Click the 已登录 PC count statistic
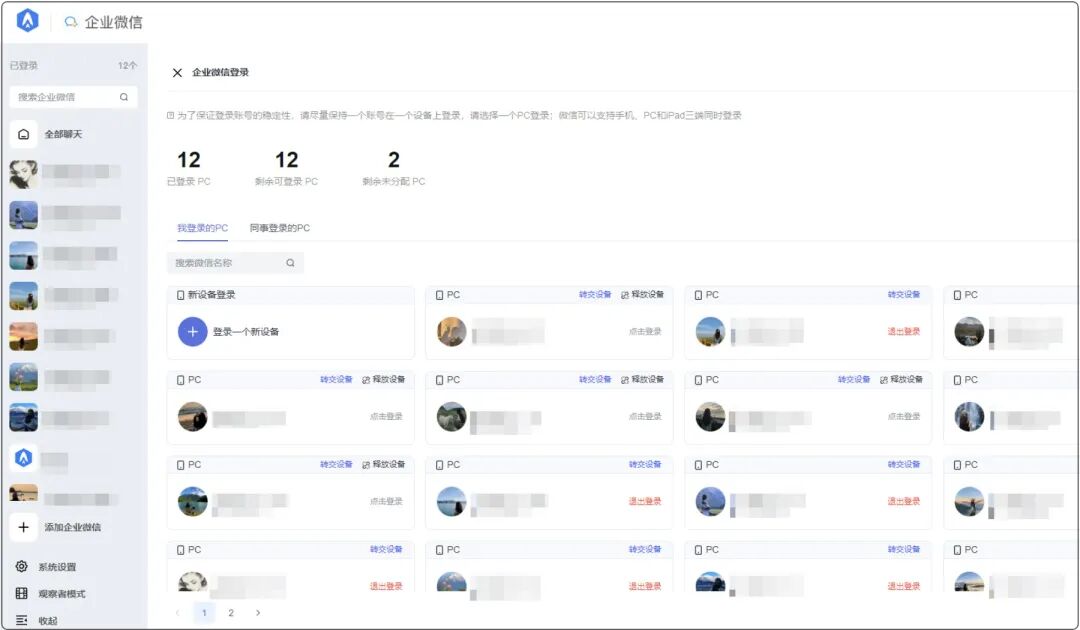1080x630 pixels. click(189, 169)
